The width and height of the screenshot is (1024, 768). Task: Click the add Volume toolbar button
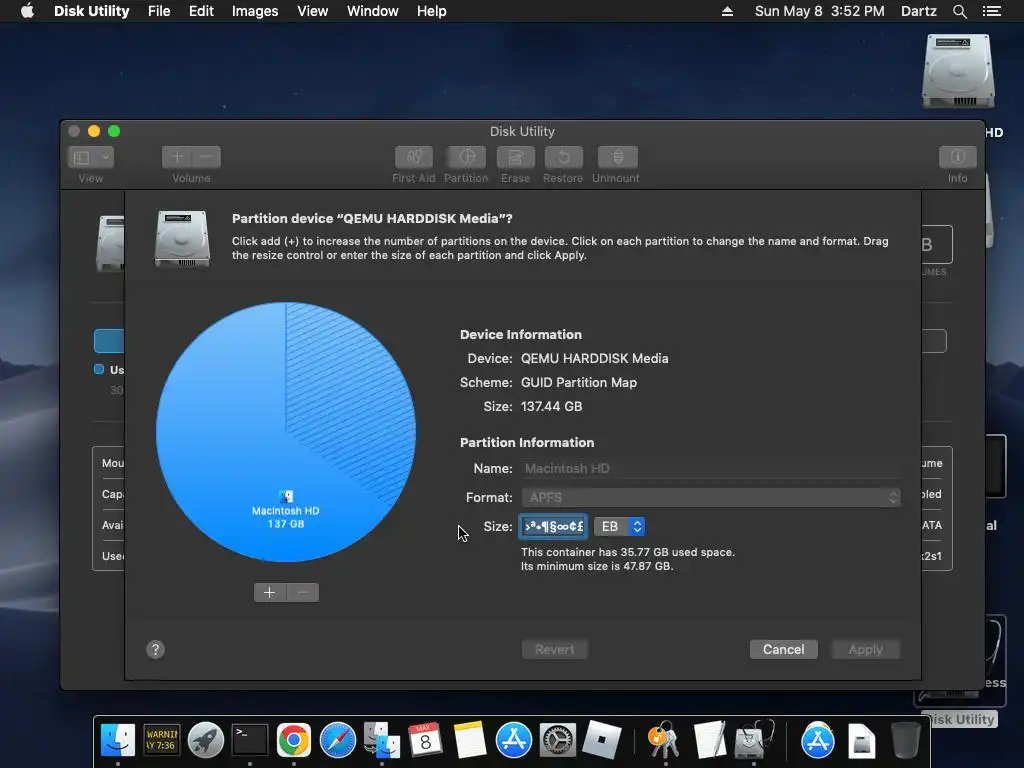[x=177, y=157]
